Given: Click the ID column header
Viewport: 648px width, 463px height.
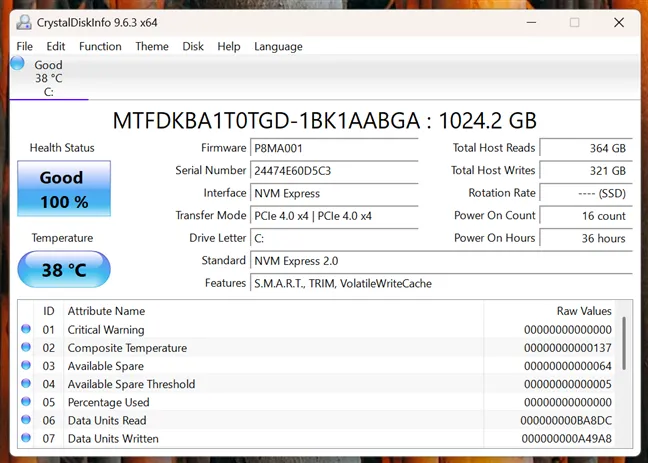Looking at the screenshot, I should pyautogui.click(x=49, y=311).
